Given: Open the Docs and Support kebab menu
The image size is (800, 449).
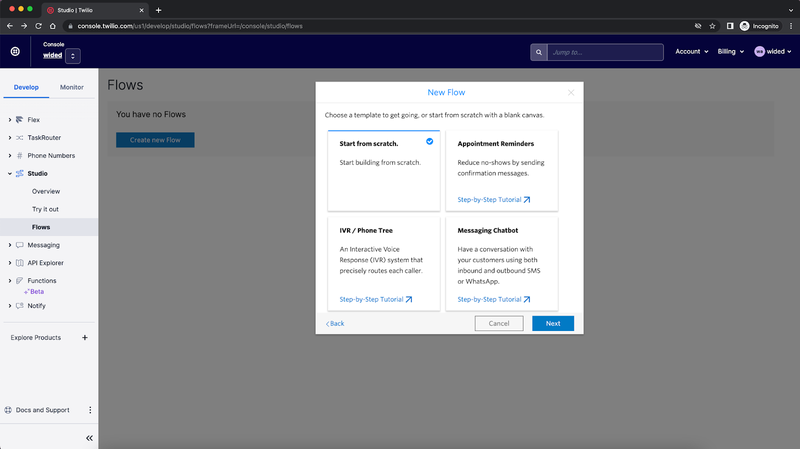Looking at the screenshot, I should [90, 410].
